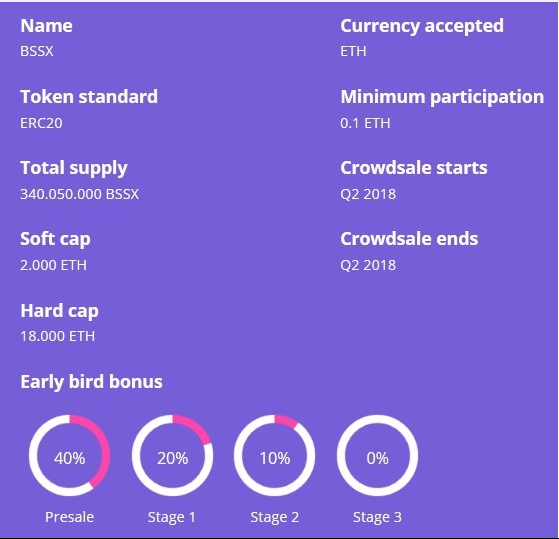The image size is (559, 539).
Task: Click the ETH currency accepted value
Action: (353, 51)
